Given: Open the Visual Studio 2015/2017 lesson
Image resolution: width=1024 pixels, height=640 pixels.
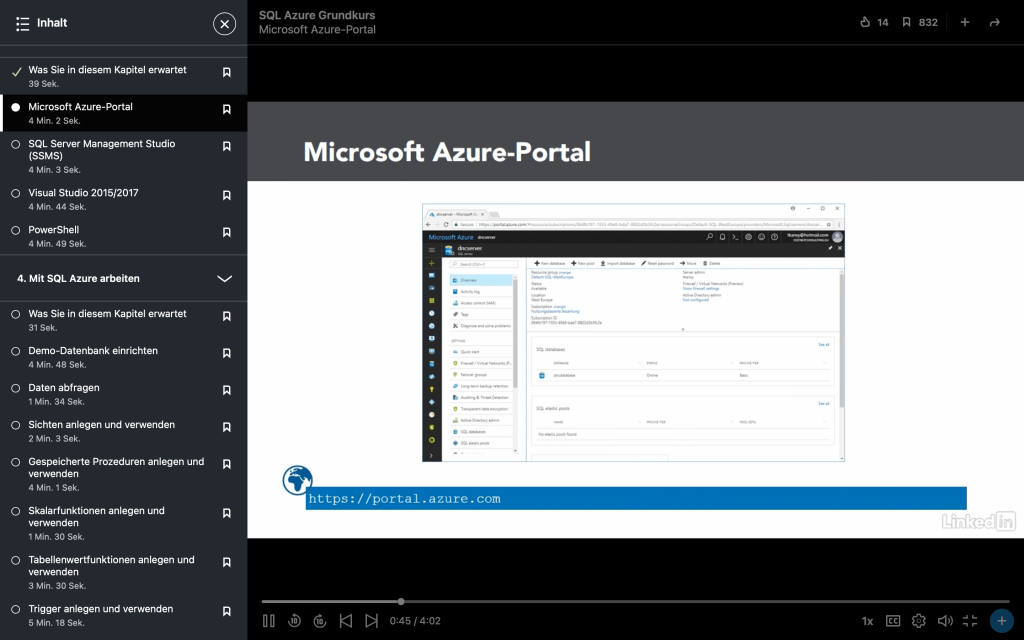Looking at the screenshot, I should [84, 193].
